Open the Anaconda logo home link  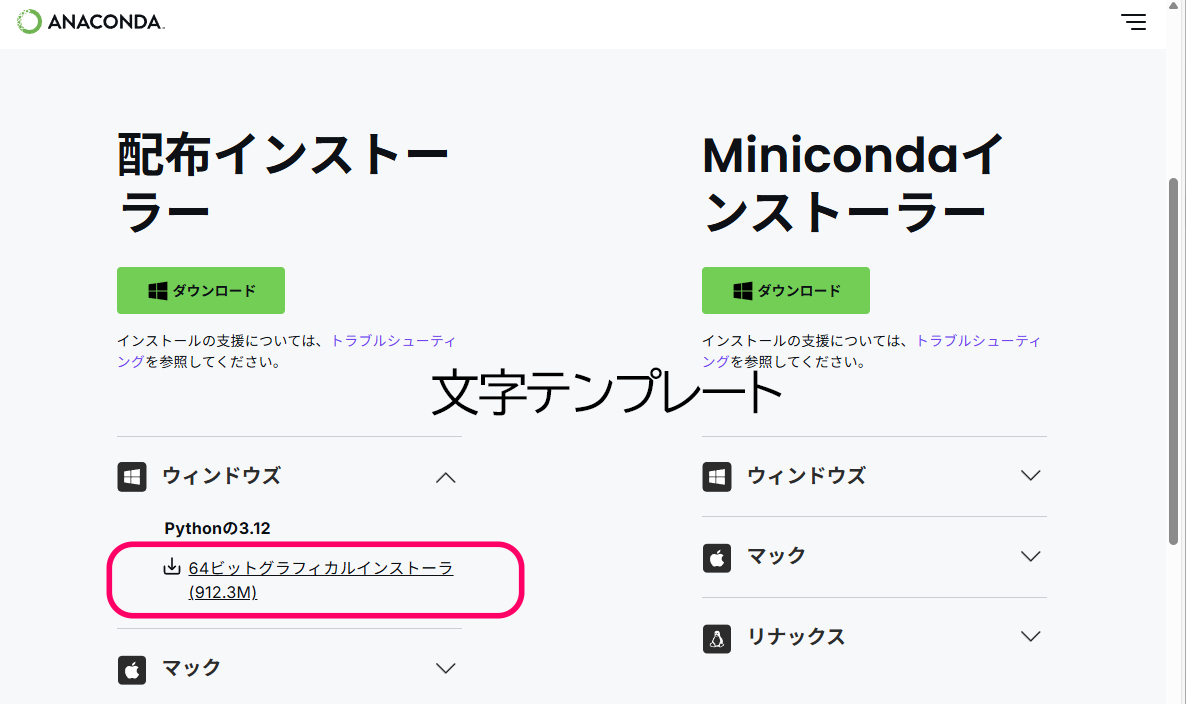point(90,21)
